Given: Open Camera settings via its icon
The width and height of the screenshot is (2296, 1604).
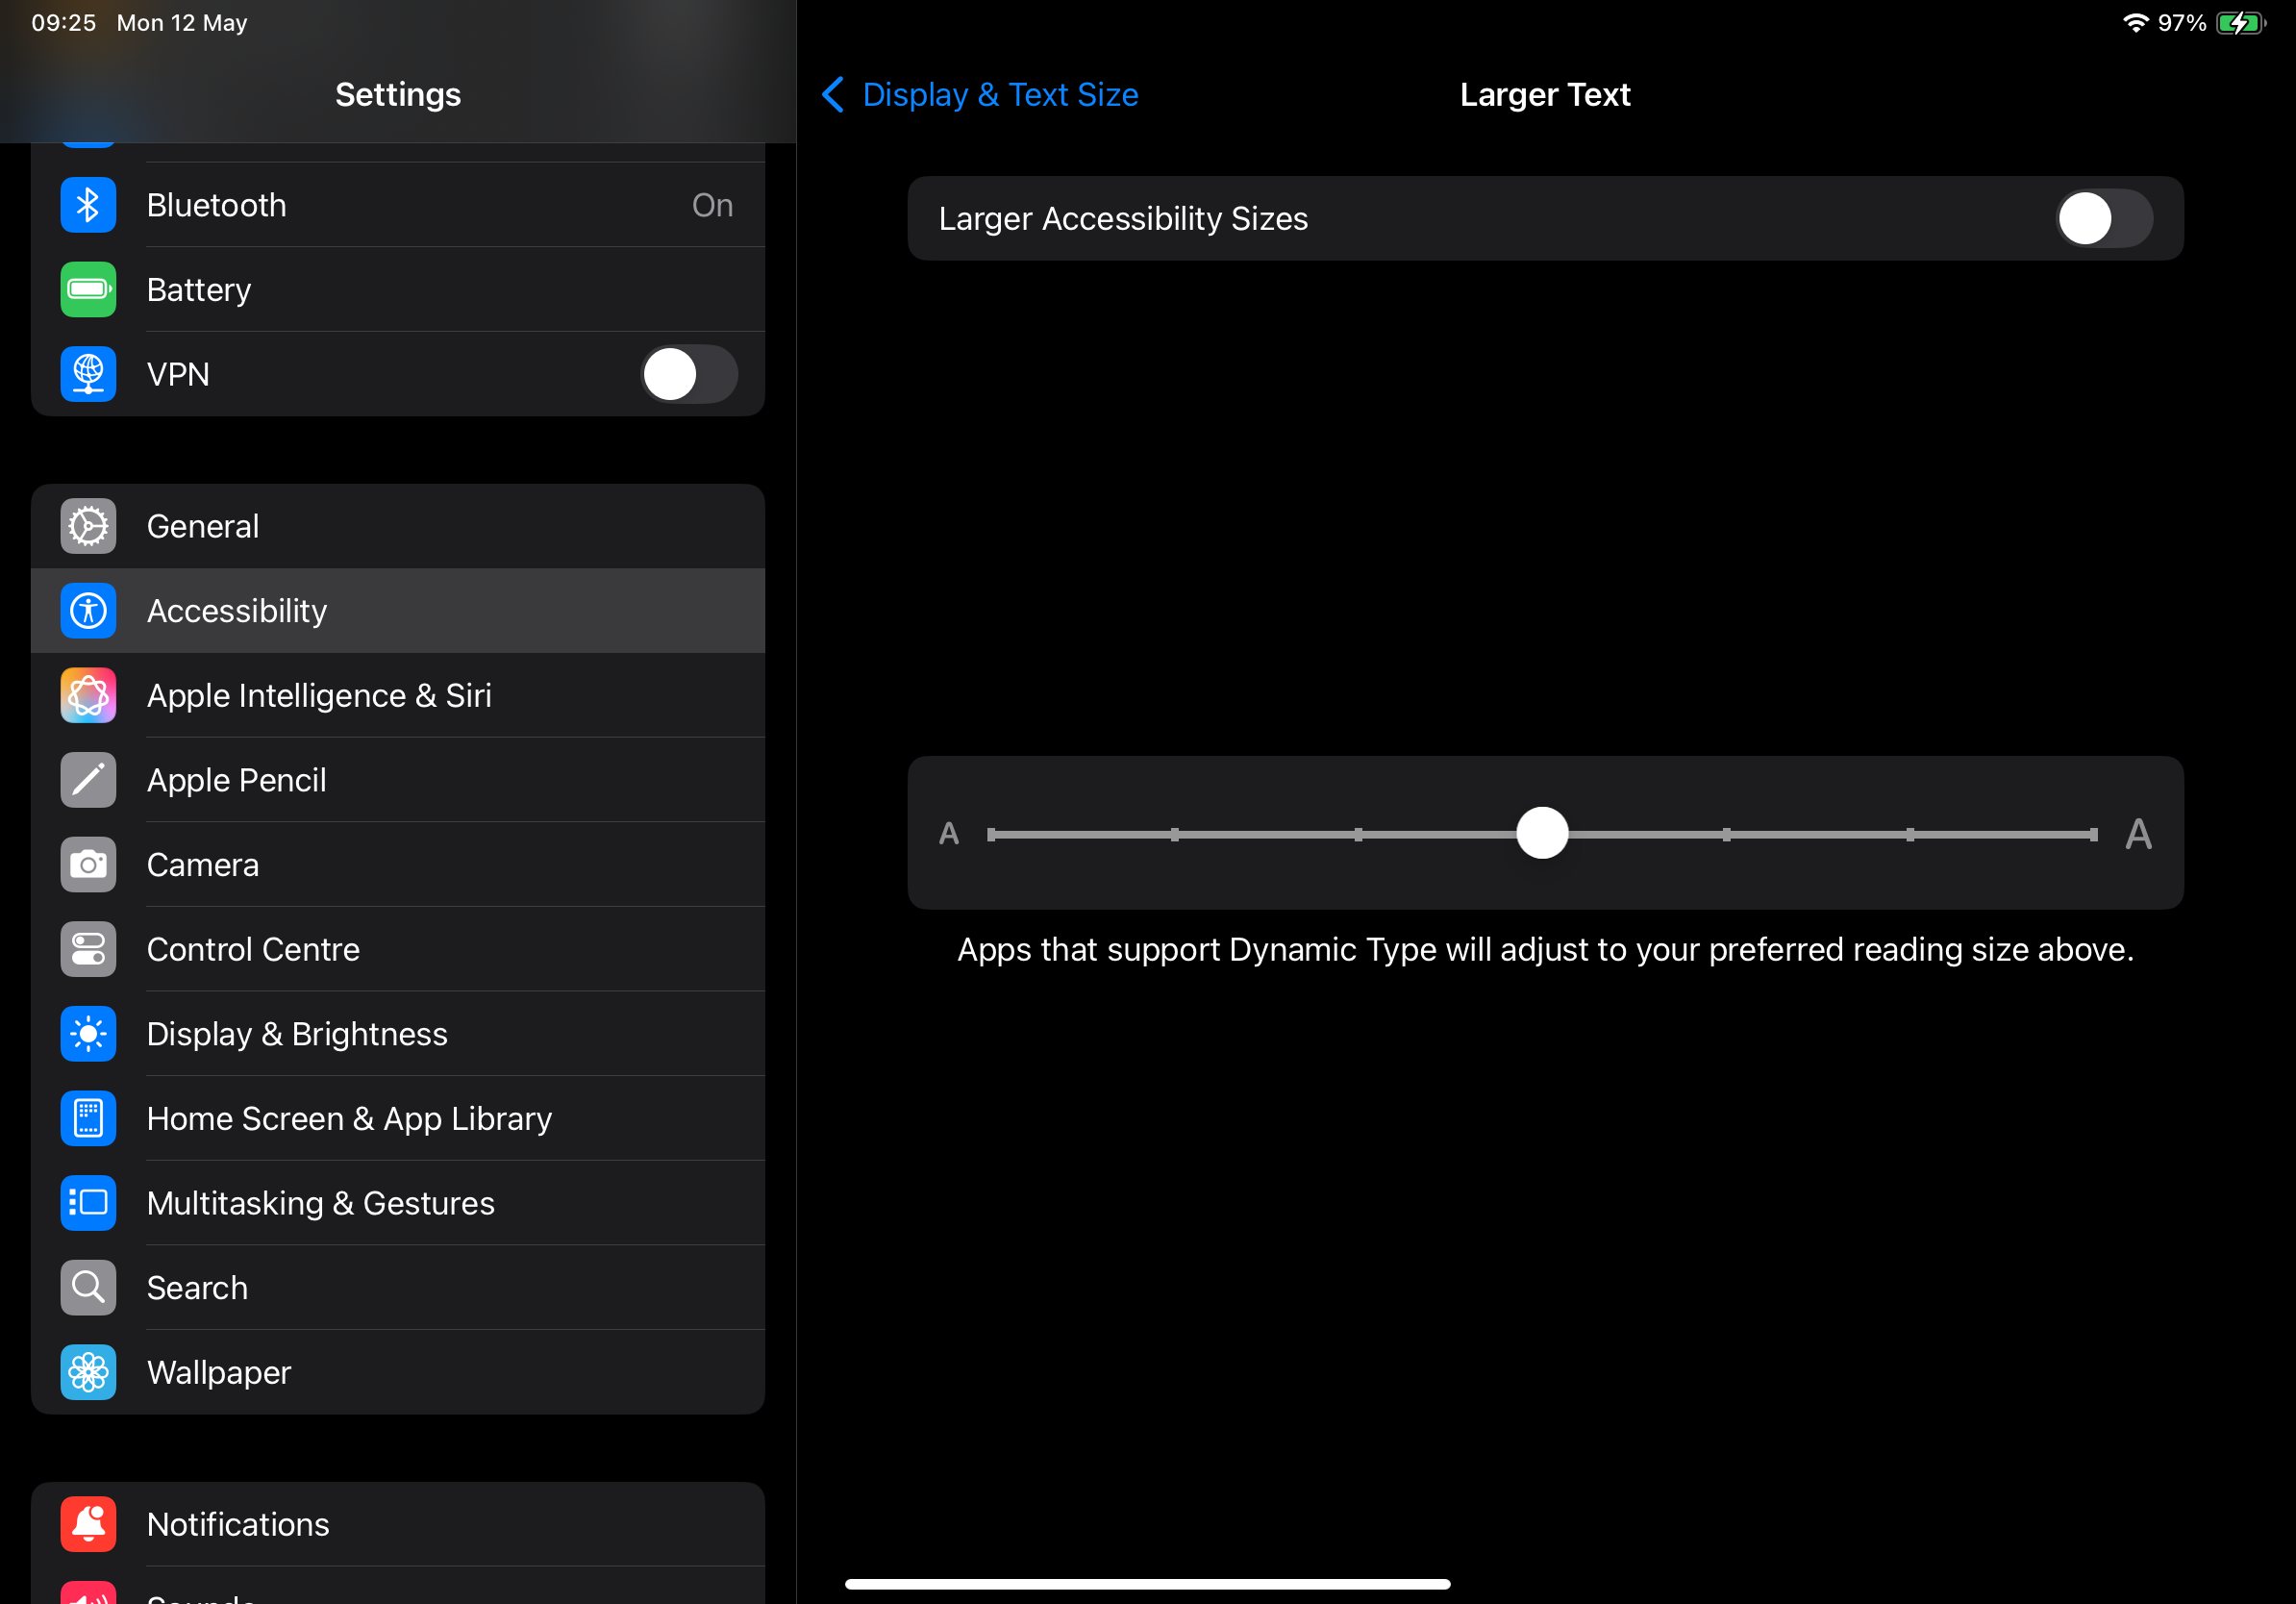Looking at the screenshot, I should pyautogui.click(x=87, y=864).
